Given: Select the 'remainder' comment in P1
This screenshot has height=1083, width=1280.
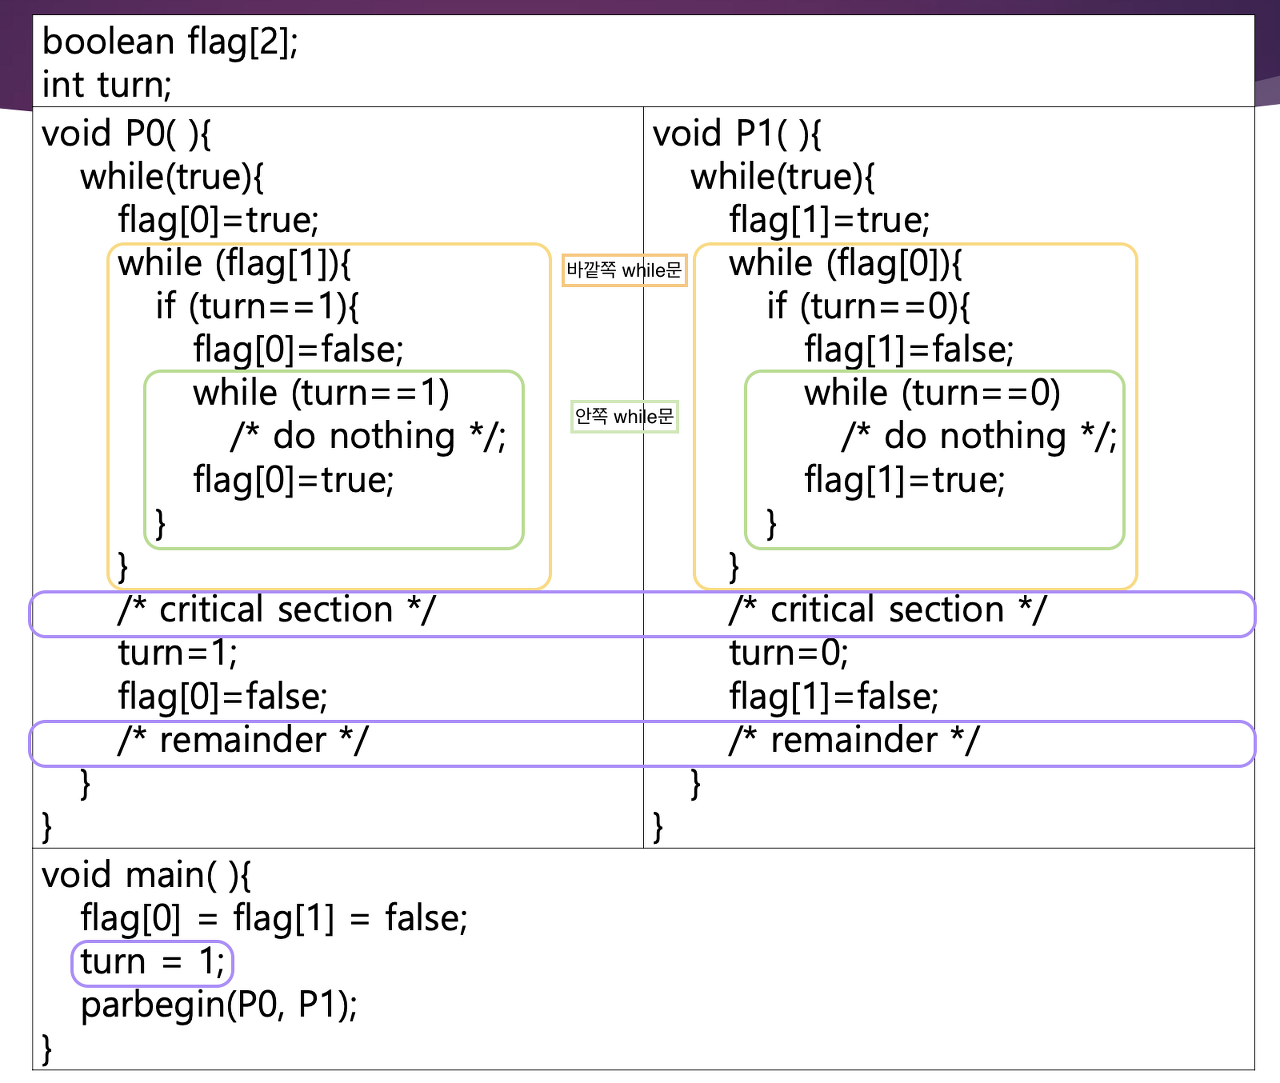Looking at the screenshot, I should 854,740.
